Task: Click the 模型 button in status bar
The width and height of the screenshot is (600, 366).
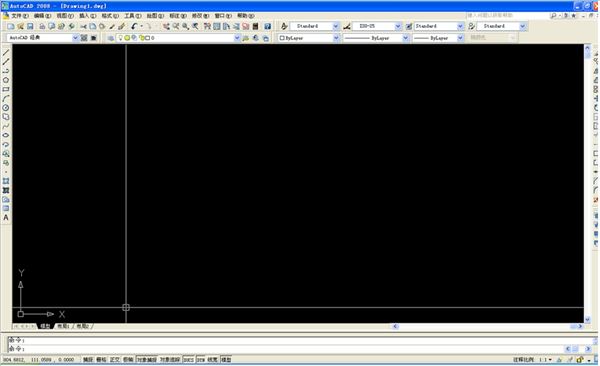Action: [x=226, y=359]
